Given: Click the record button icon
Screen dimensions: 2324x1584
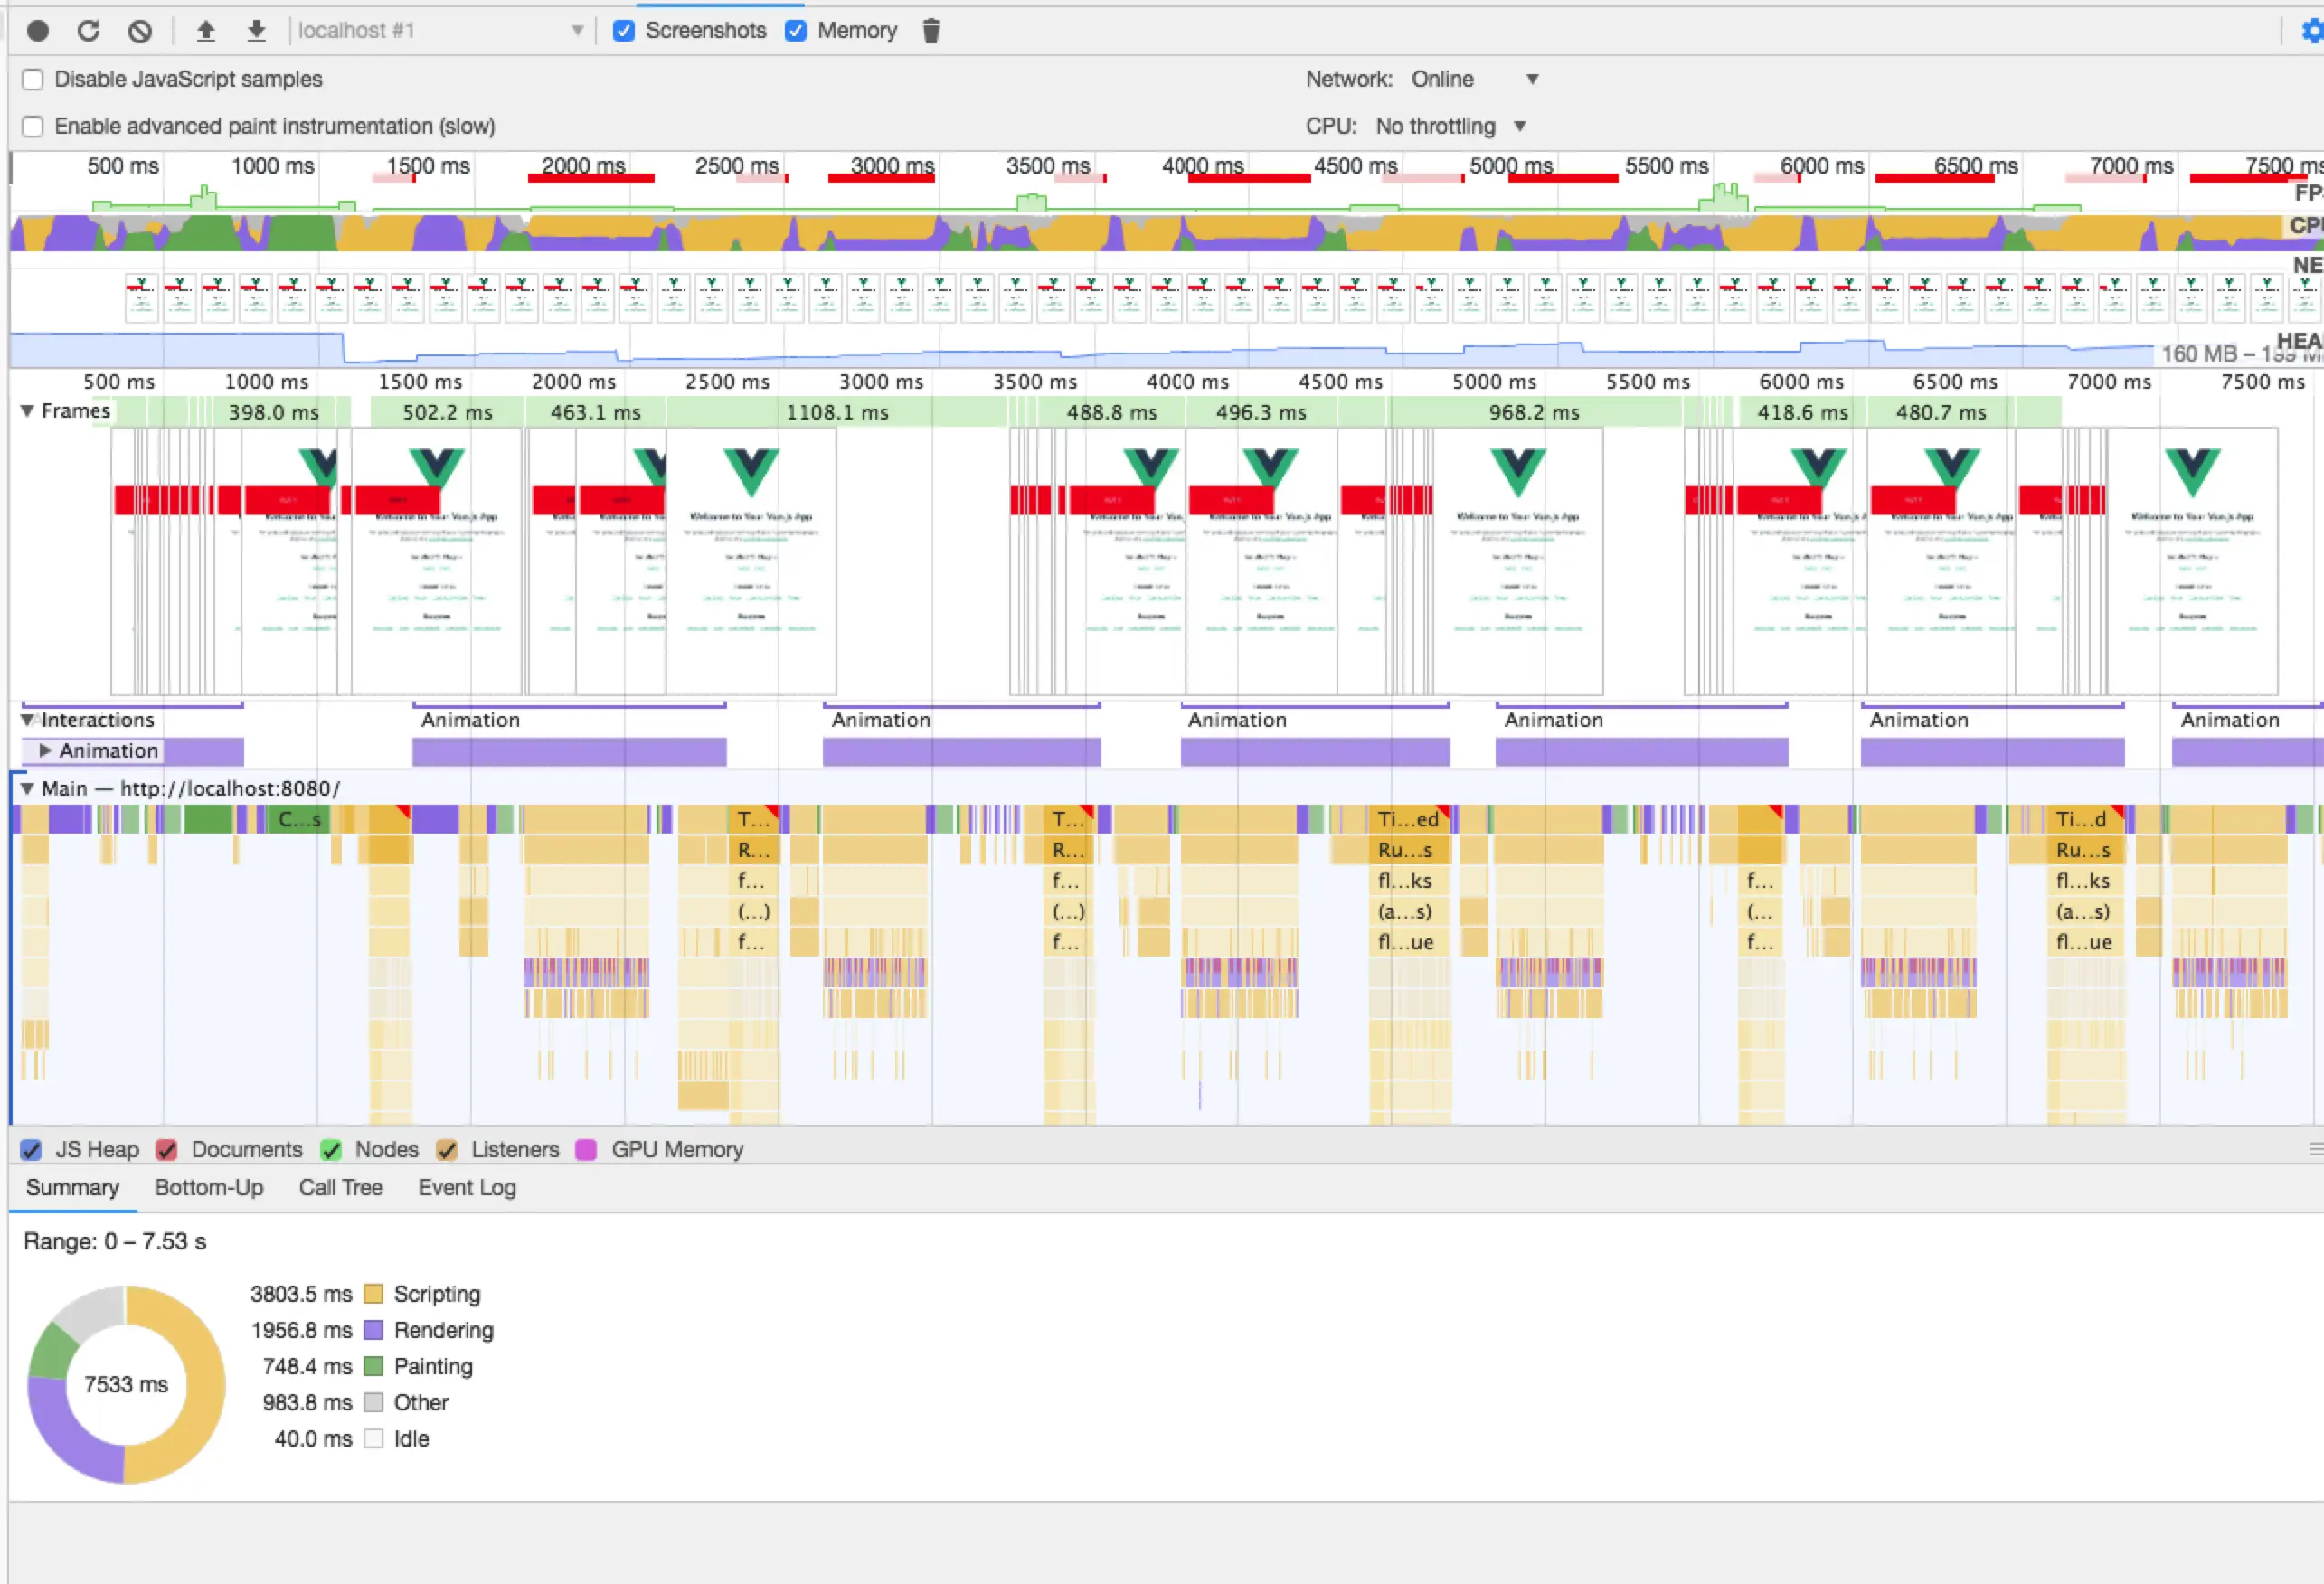Looking at the screenshot, I should [38, 31].
